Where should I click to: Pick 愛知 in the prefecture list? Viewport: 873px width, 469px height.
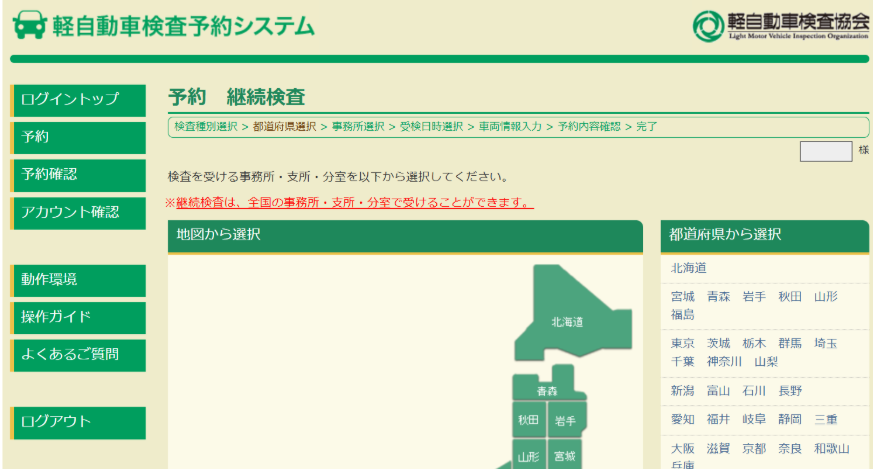pyautogui.click(x=683, y=419)
